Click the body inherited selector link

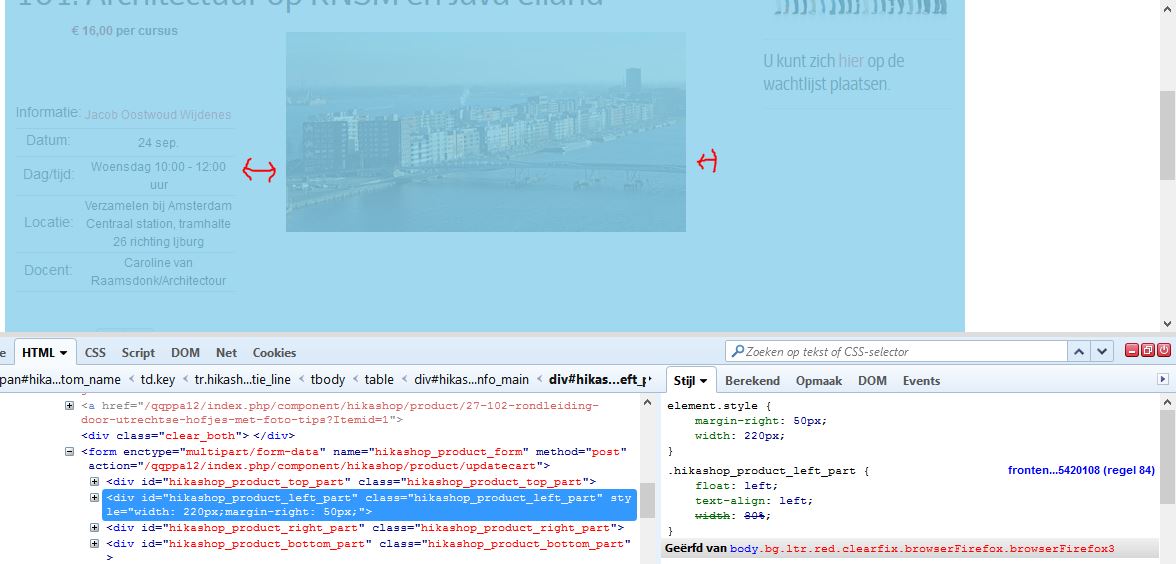922,549
